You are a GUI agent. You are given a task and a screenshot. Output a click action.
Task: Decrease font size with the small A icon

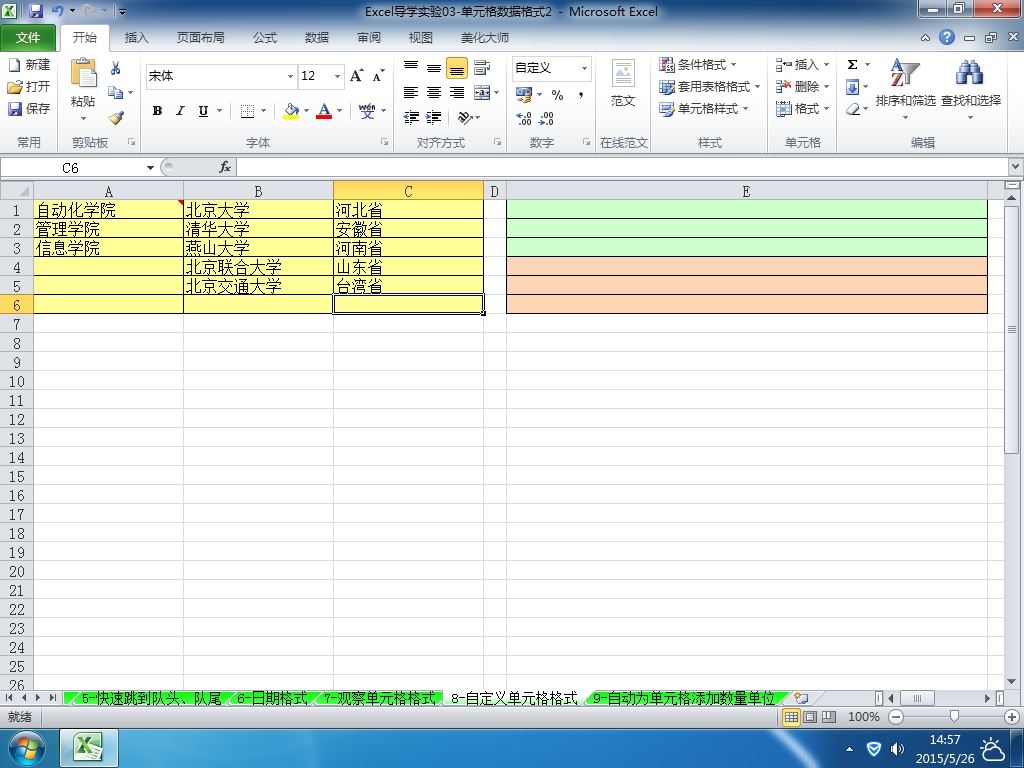tap(378, 76)
